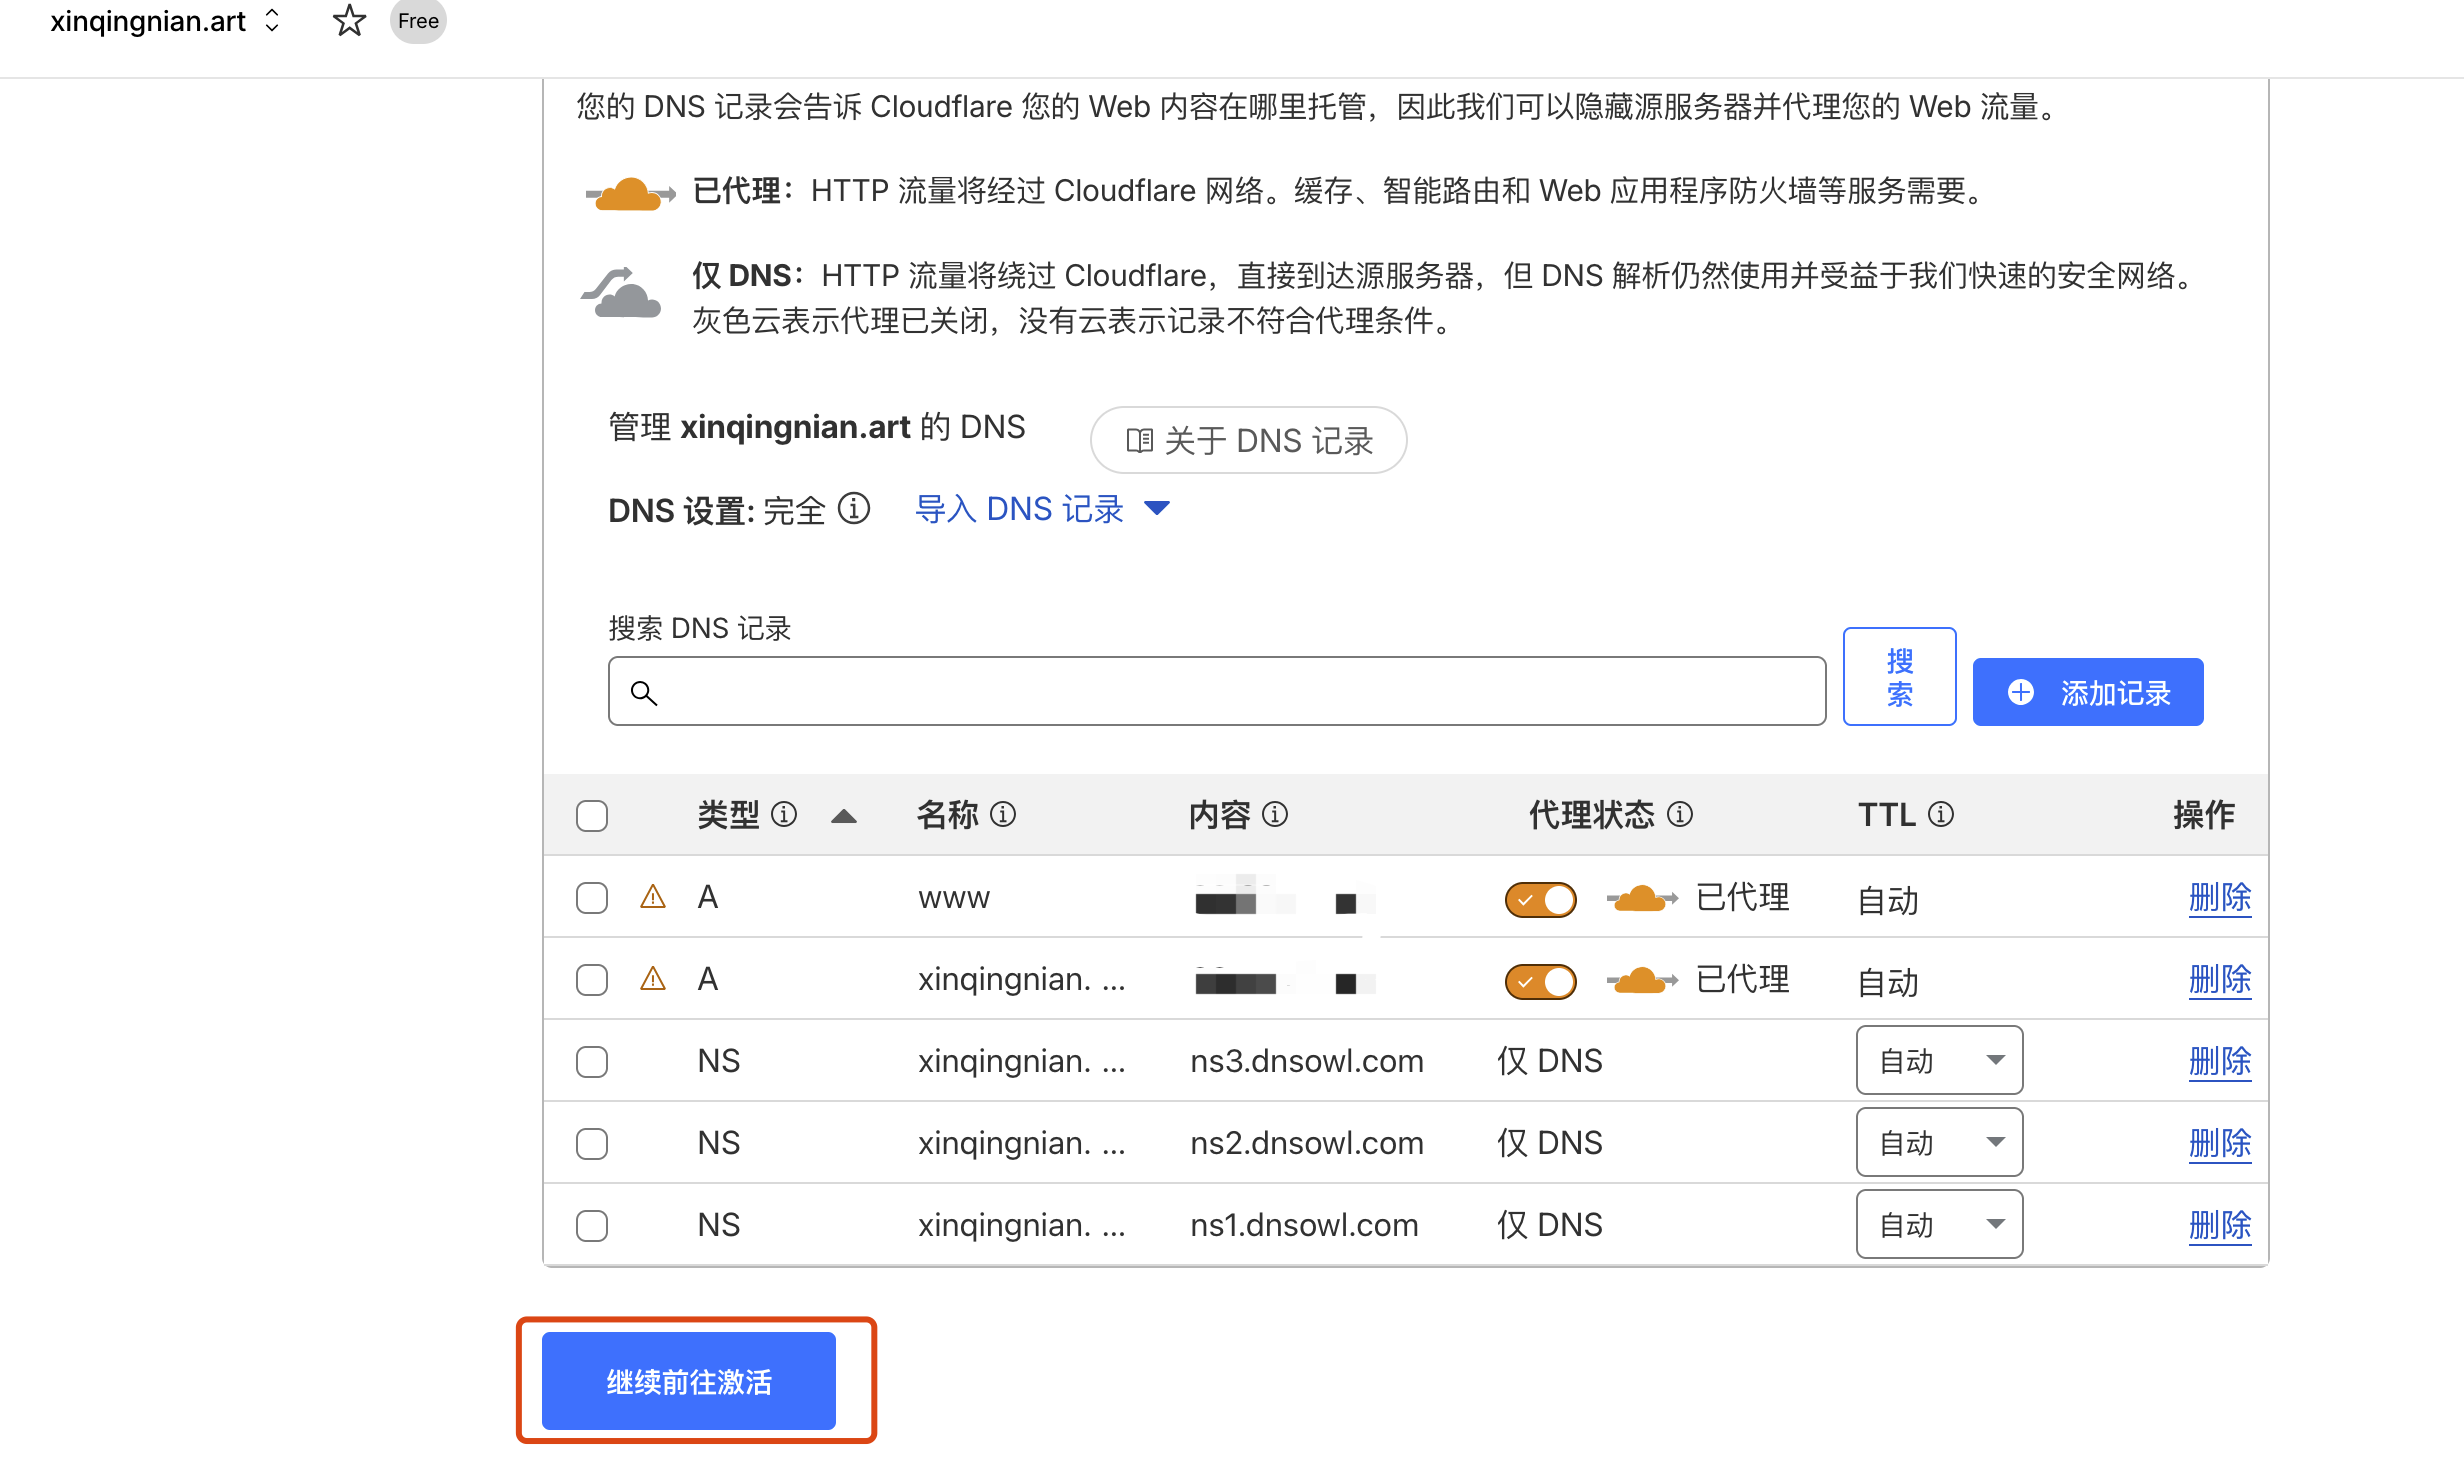This screenshot has width=2464, height=1458.
Task: Click the magnifier icon in search field
Action: point(644,692)
